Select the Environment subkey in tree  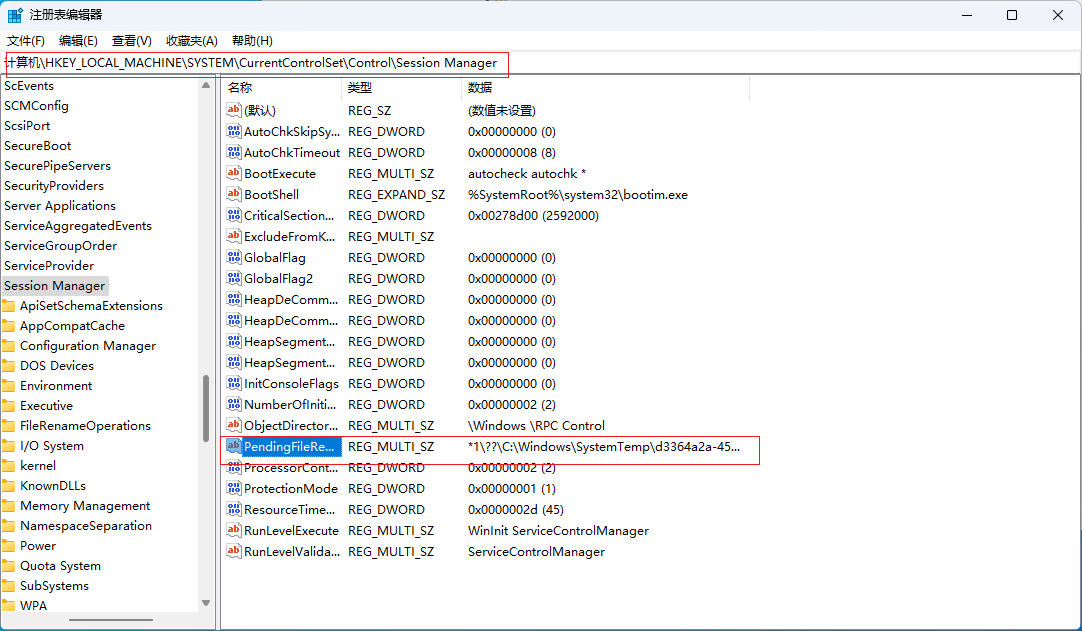[56, 386]
